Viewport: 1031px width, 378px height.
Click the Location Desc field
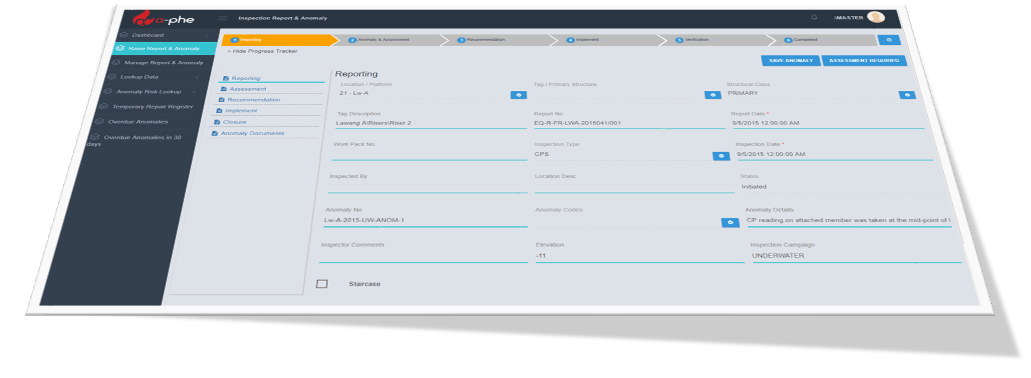(635, 187)
